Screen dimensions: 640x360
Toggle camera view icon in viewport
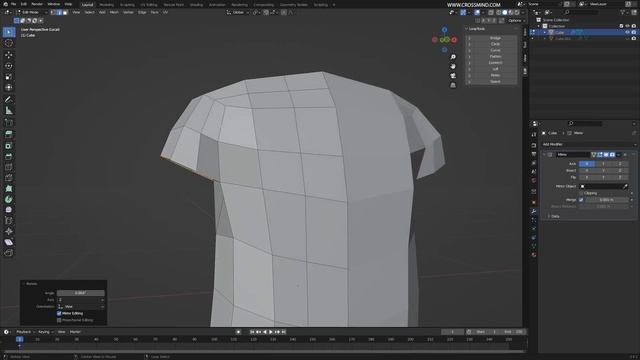tap(453, 76)
